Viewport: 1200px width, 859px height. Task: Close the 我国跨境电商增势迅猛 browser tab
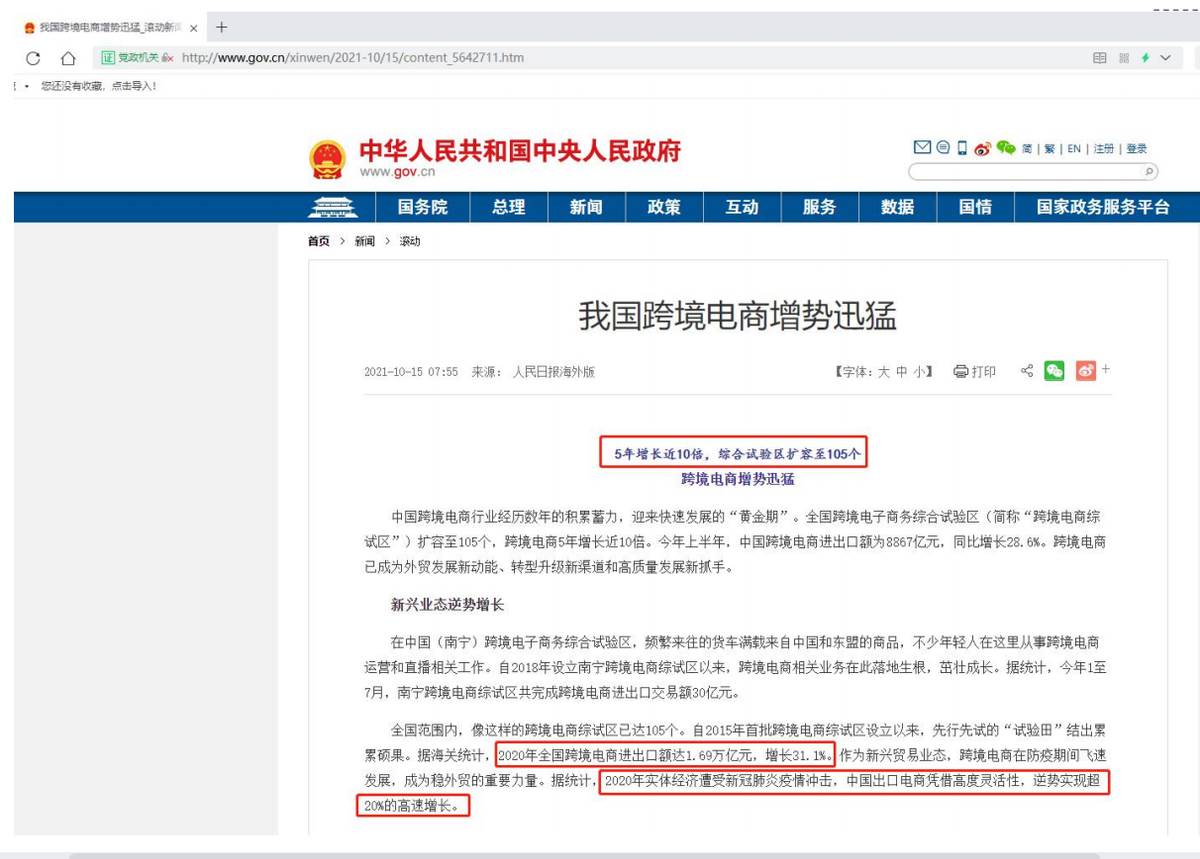(192, 28)
